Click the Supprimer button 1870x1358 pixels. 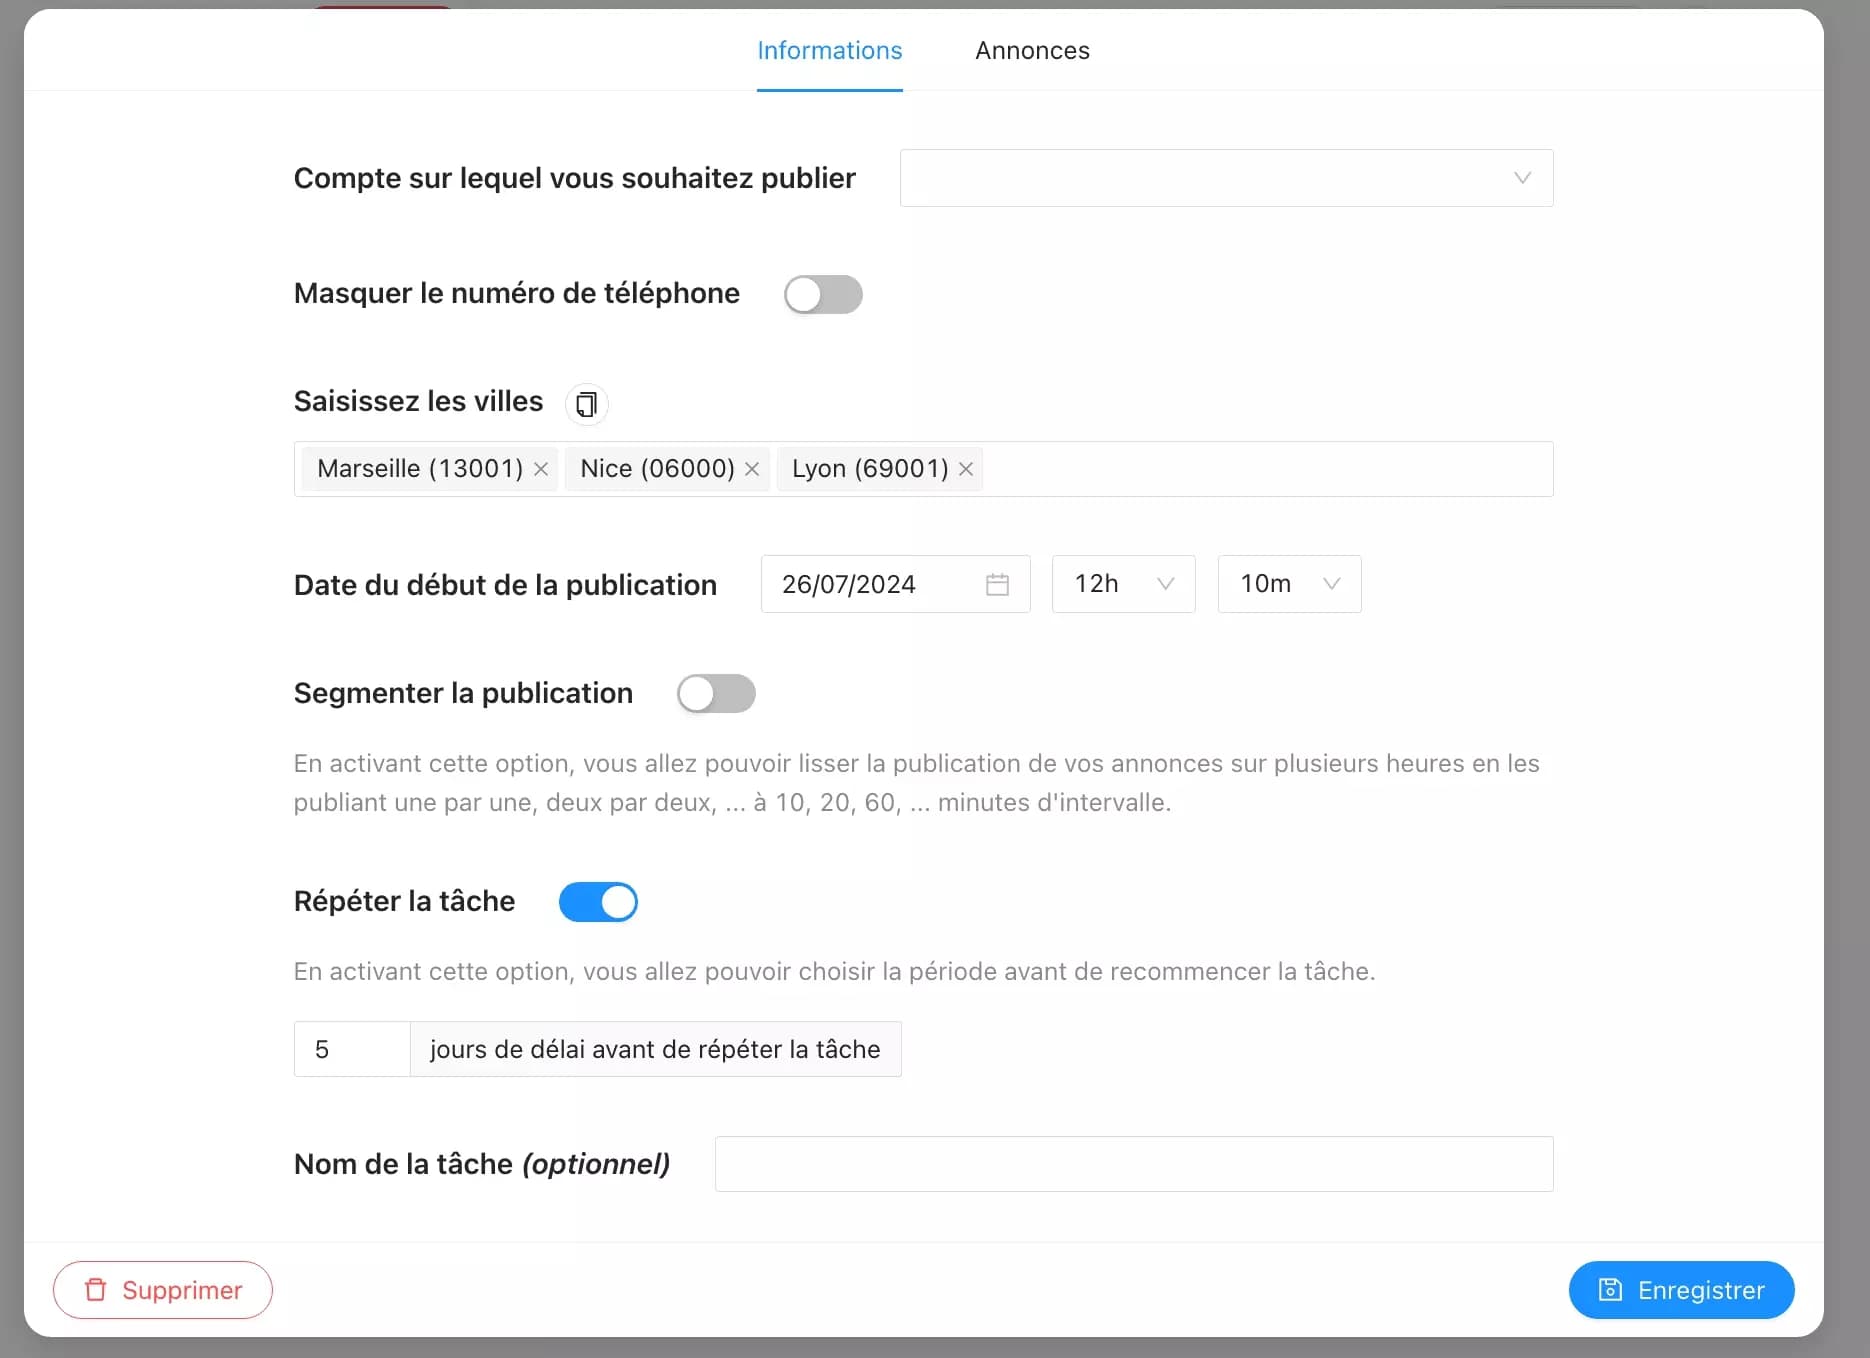point(162,1290)
